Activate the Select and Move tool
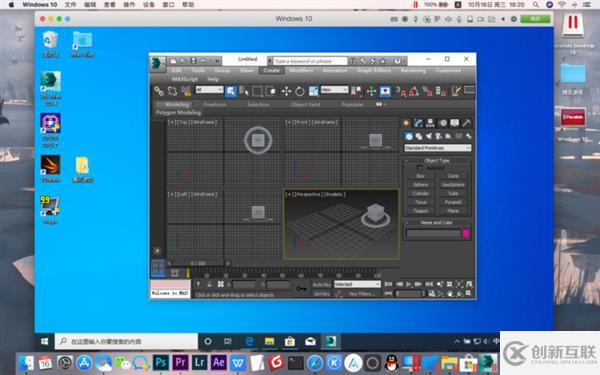 tap(286, 91)
